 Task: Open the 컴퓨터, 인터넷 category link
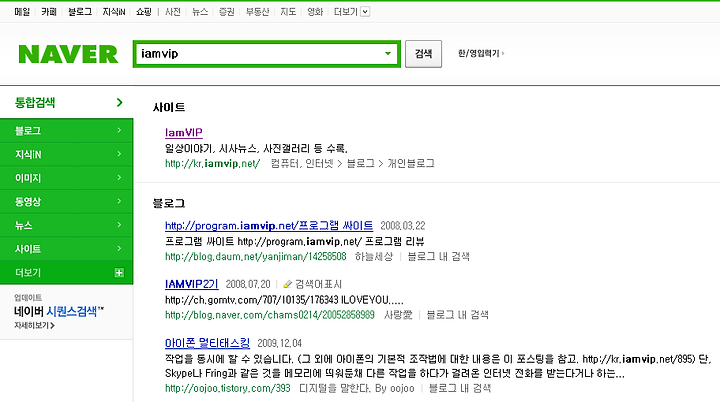(302, 164)
